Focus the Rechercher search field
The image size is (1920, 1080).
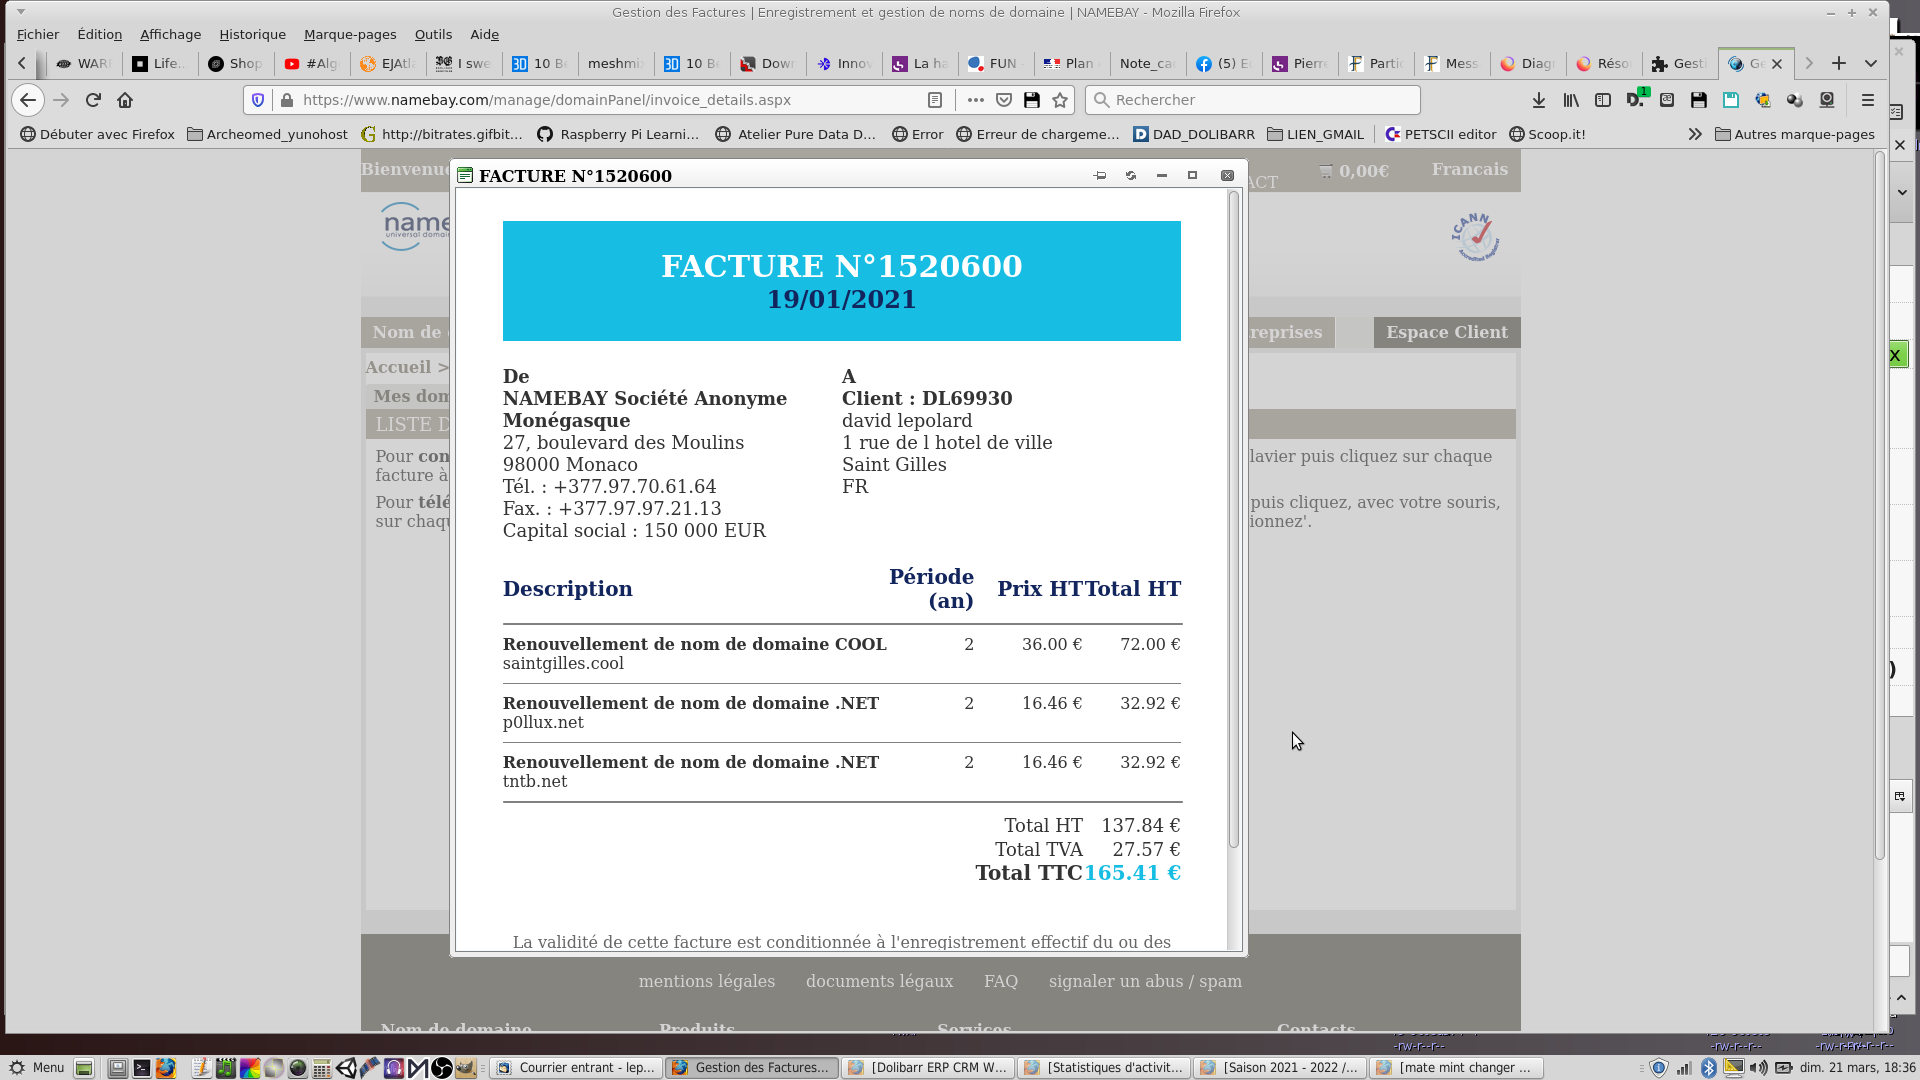click(1260, 100)
